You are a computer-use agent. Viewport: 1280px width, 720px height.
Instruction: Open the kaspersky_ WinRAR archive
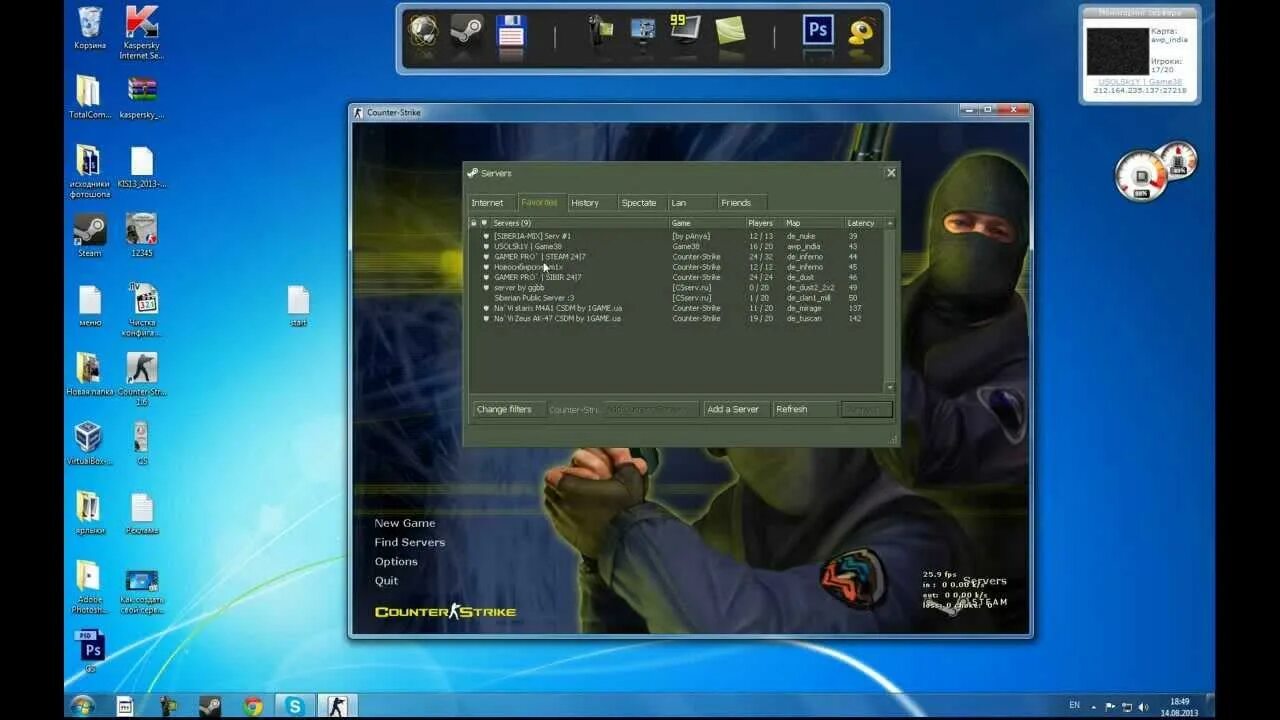point(142,97)
